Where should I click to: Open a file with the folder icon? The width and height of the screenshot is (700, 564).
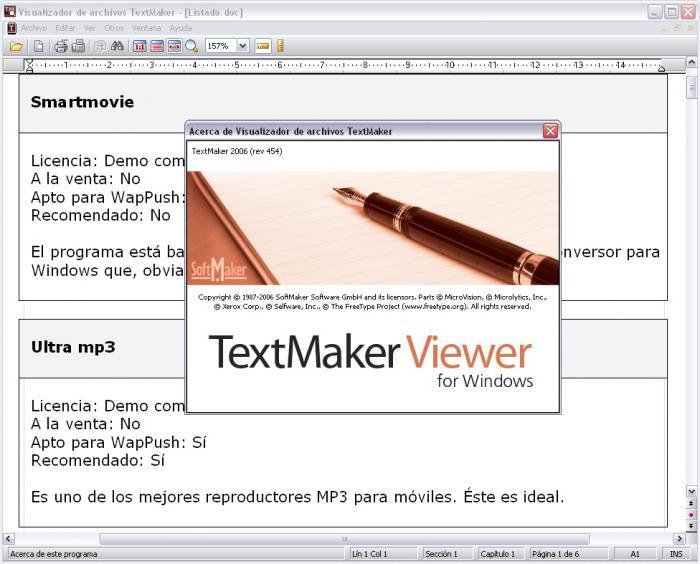[16, 46]
